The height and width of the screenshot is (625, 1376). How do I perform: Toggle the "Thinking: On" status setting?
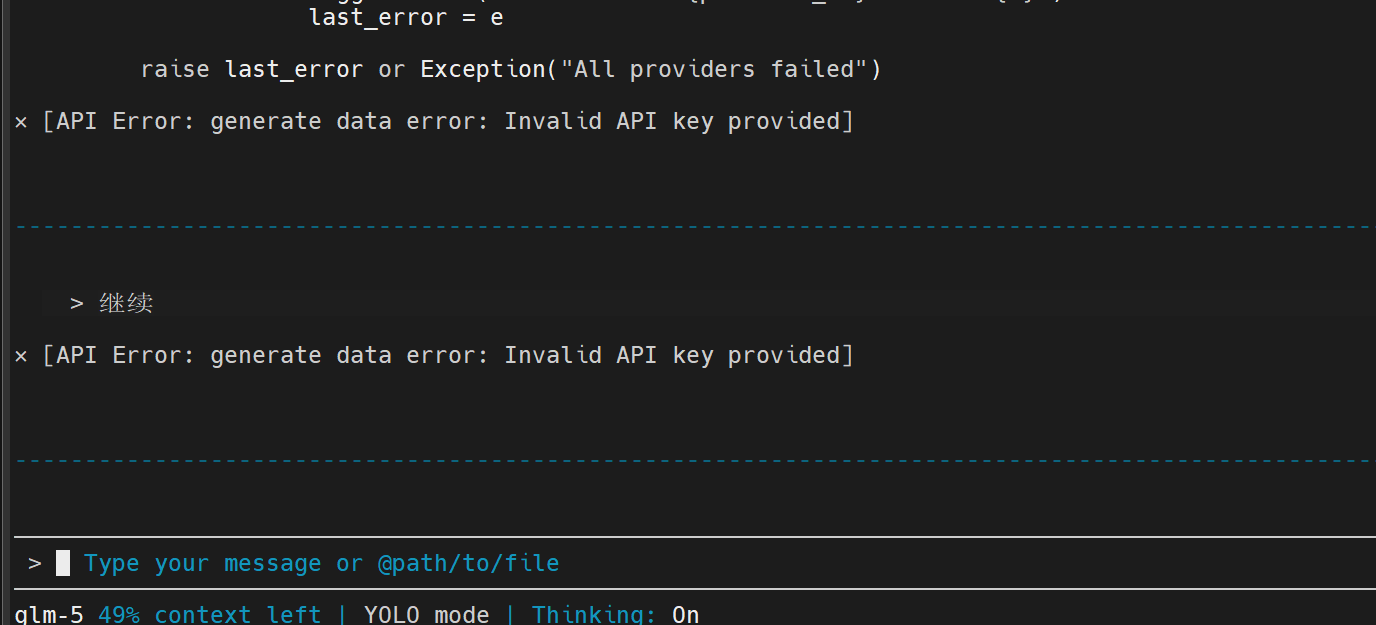[x=615, y=614]
